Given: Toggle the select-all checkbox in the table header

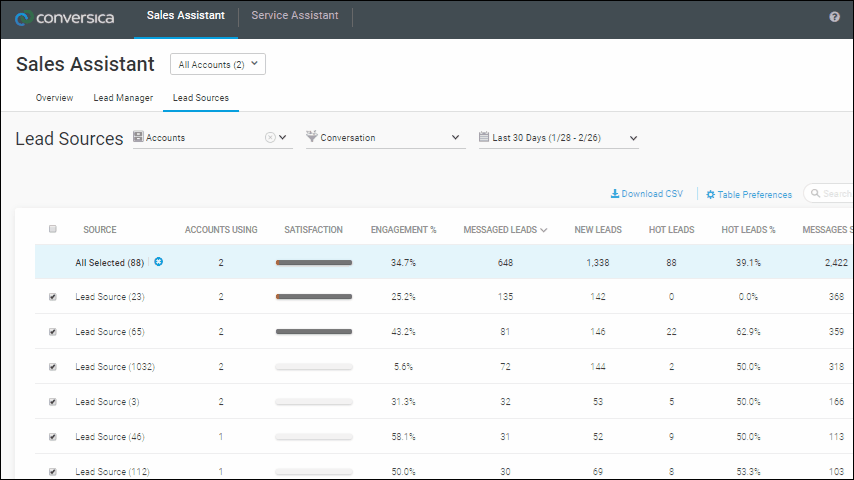Looking at the screenshot, I should point(53,229).
